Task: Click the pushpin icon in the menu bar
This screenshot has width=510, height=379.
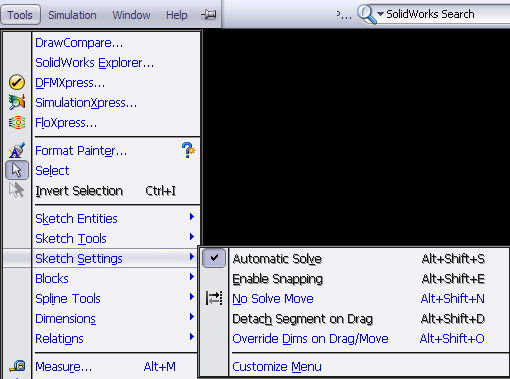Action: [x=209, y=14]
